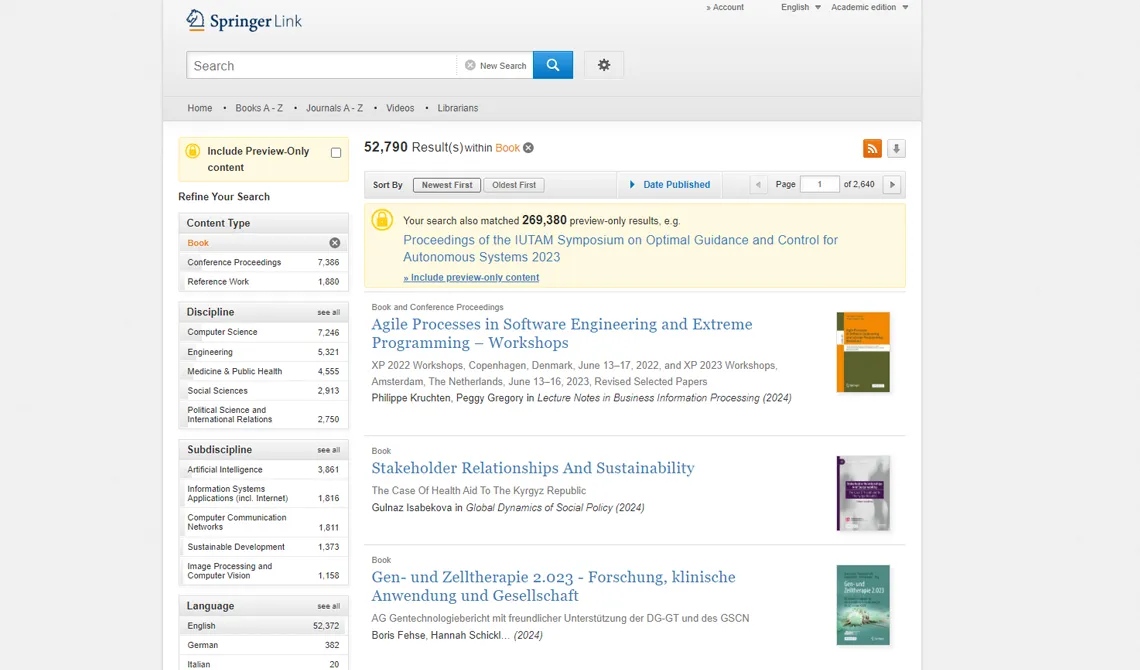The height and width of the screenshot is (670, 1140).
Task: Open the search options gear icon
Action: click(603, 65)
